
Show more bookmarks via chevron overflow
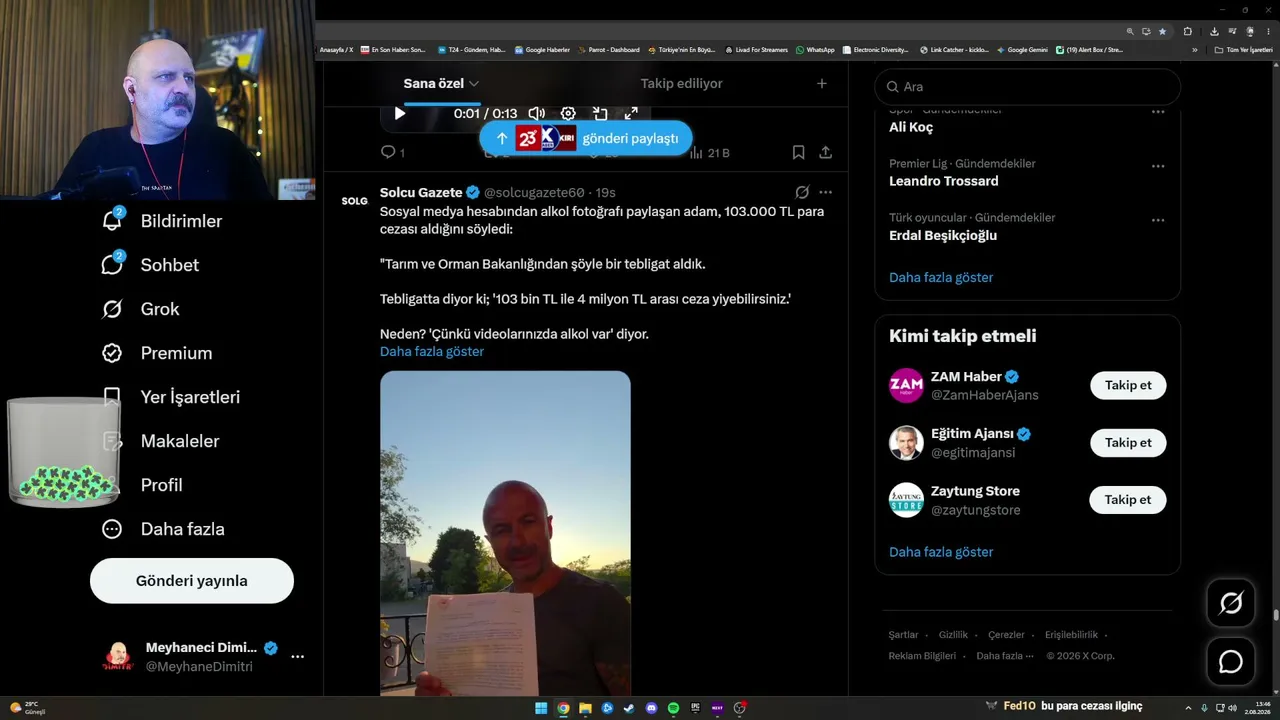(x=1194, y=50)
